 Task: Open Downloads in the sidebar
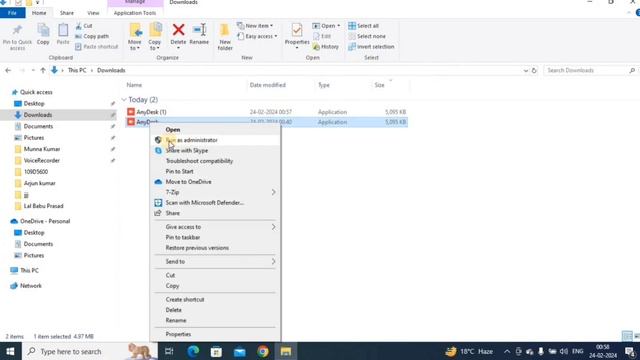pyautogui.click(x=38, y=115)
